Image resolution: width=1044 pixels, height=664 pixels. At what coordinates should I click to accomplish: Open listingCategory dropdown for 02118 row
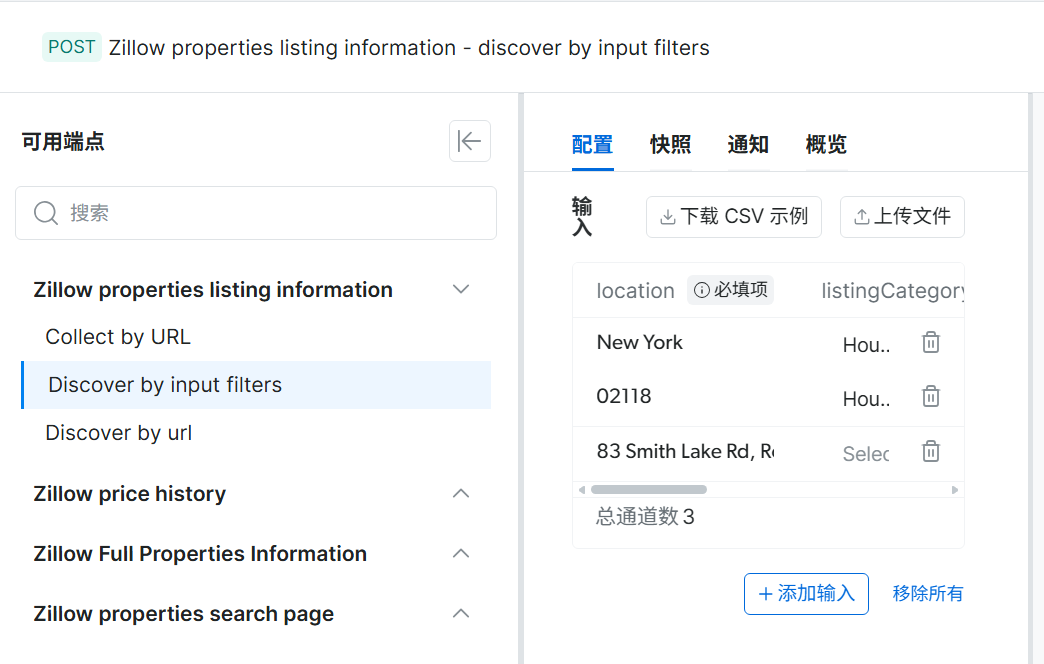tap(866, 399)
